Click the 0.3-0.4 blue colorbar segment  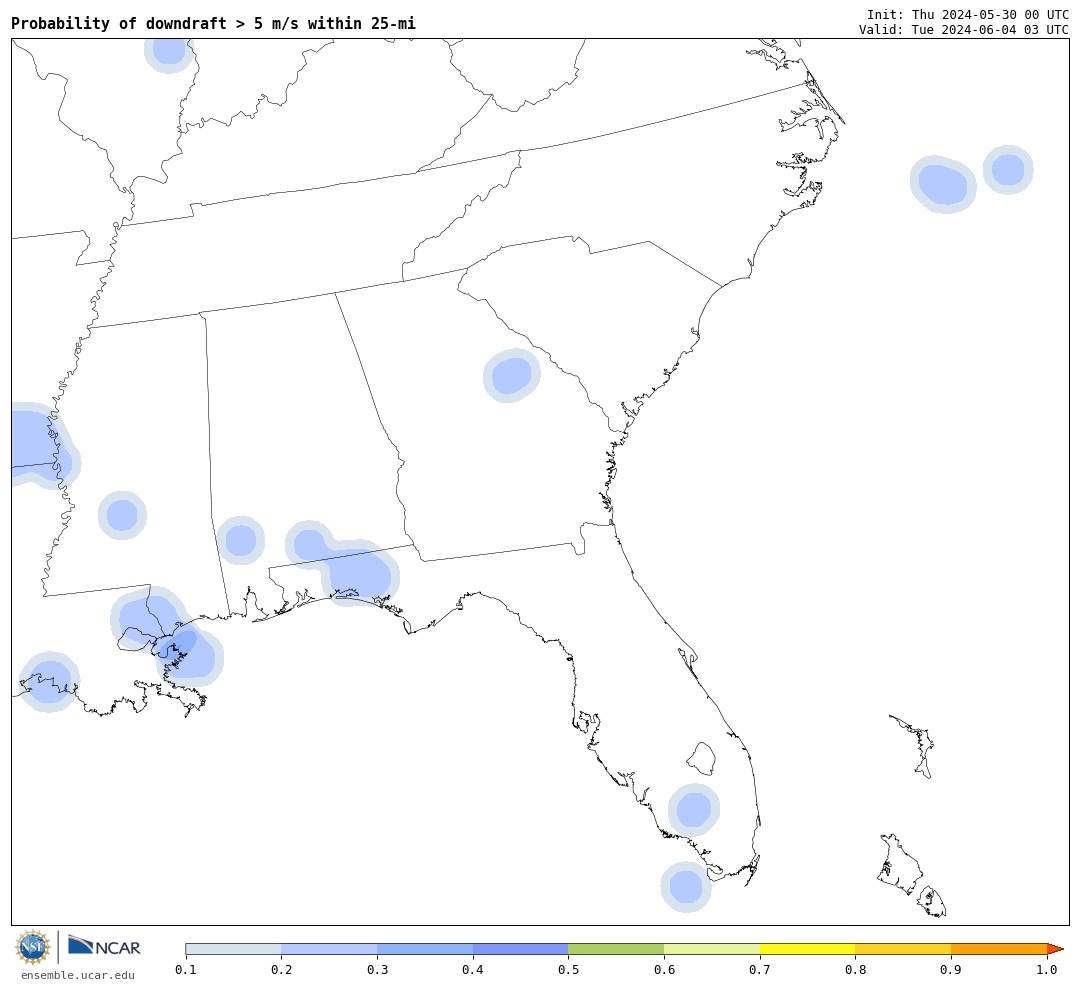coord(425,949)
